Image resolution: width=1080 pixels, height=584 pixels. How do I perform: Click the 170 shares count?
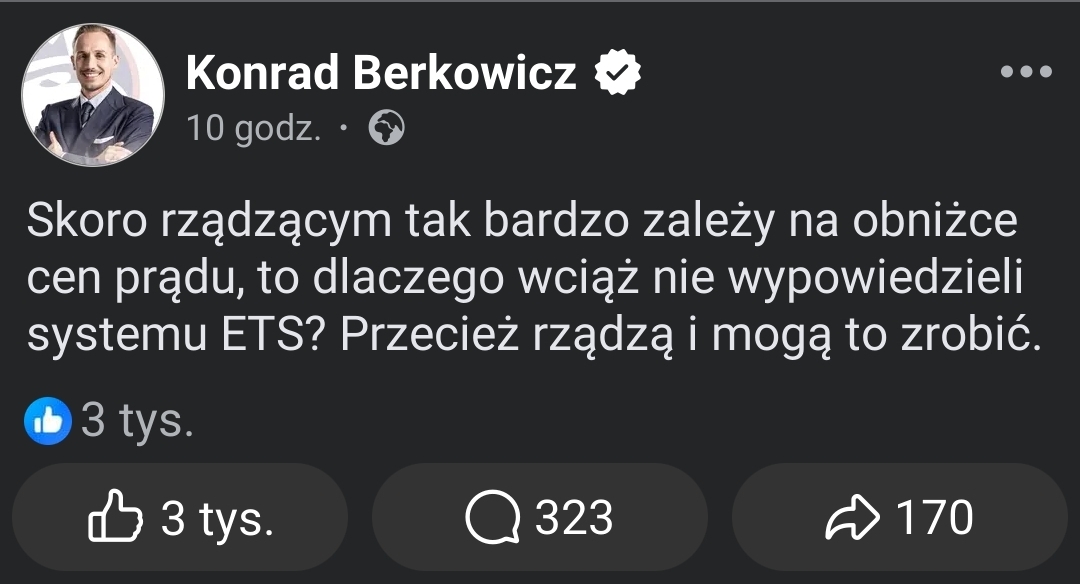tap(934, 518)
